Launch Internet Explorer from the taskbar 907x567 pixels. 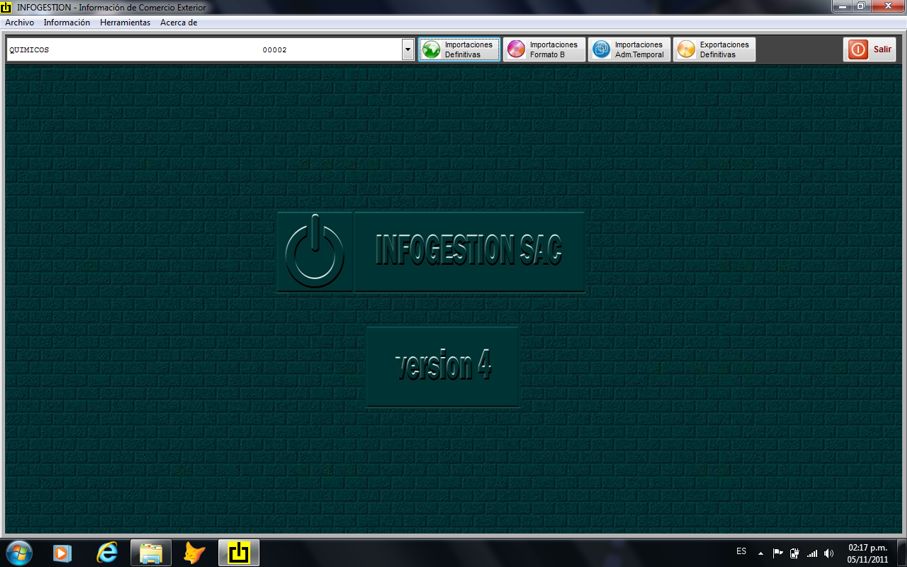coord(106,552)
